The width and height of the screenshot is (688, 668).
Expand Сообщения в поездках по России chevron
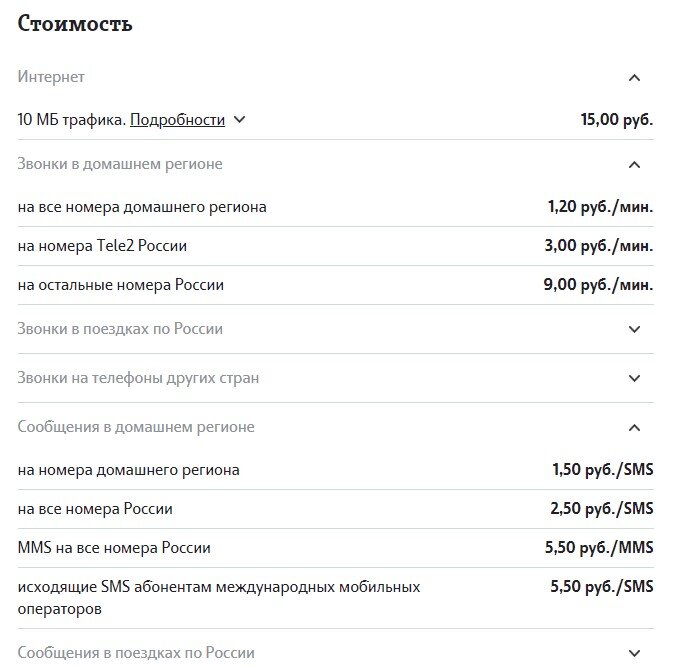click(633, 653)
